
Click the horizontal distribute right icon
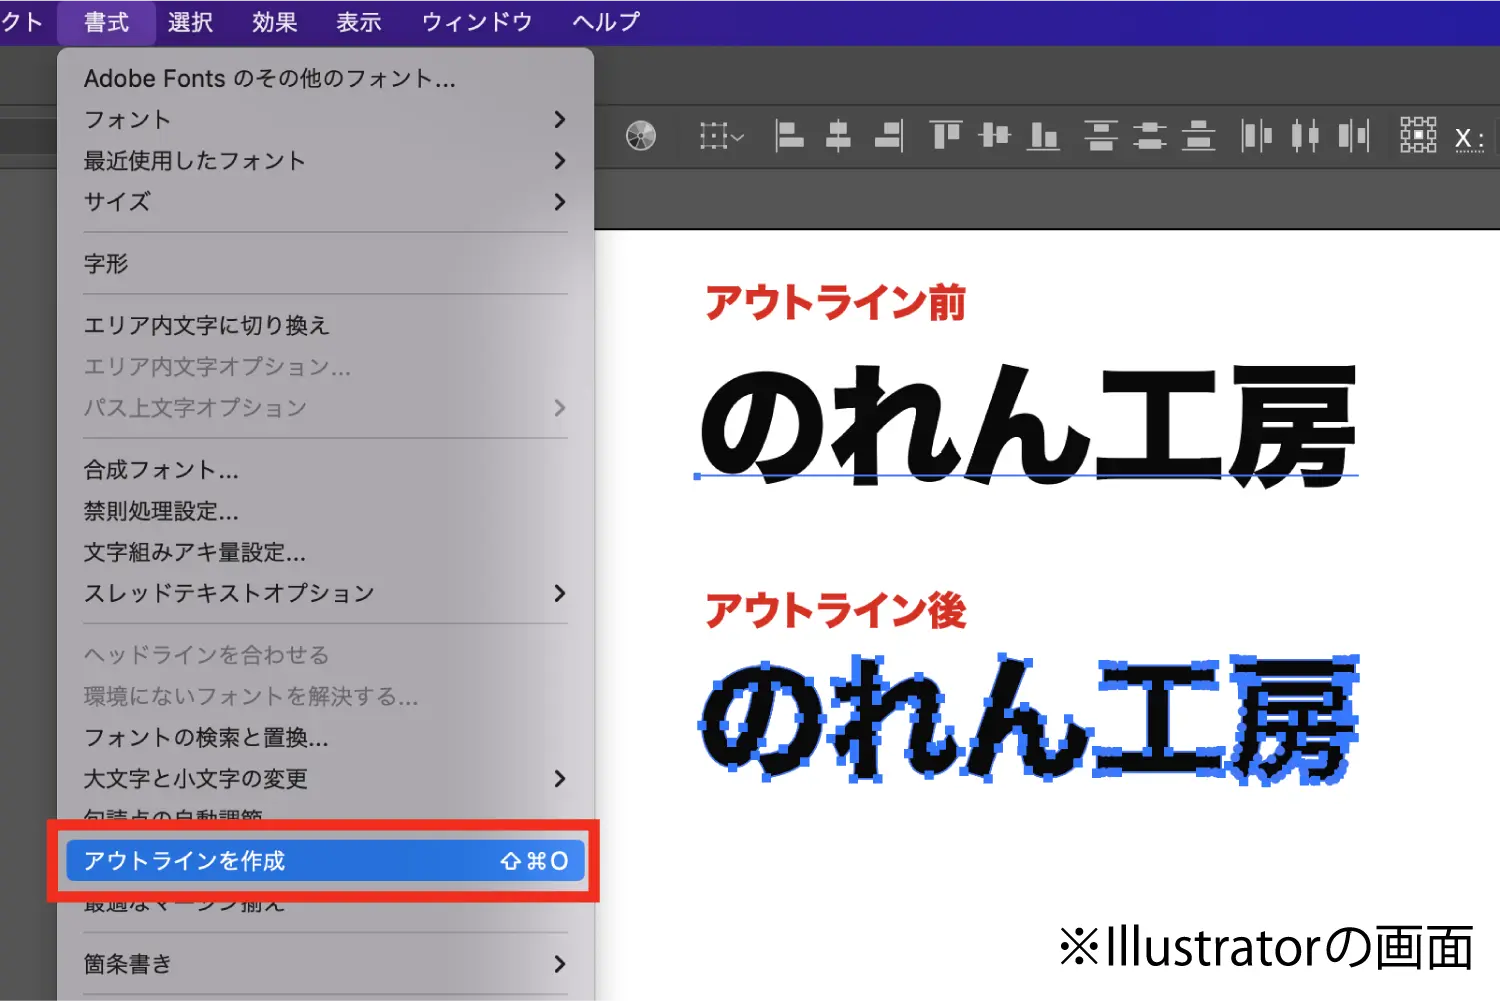pyautogui.click(x=1352, y=136)
